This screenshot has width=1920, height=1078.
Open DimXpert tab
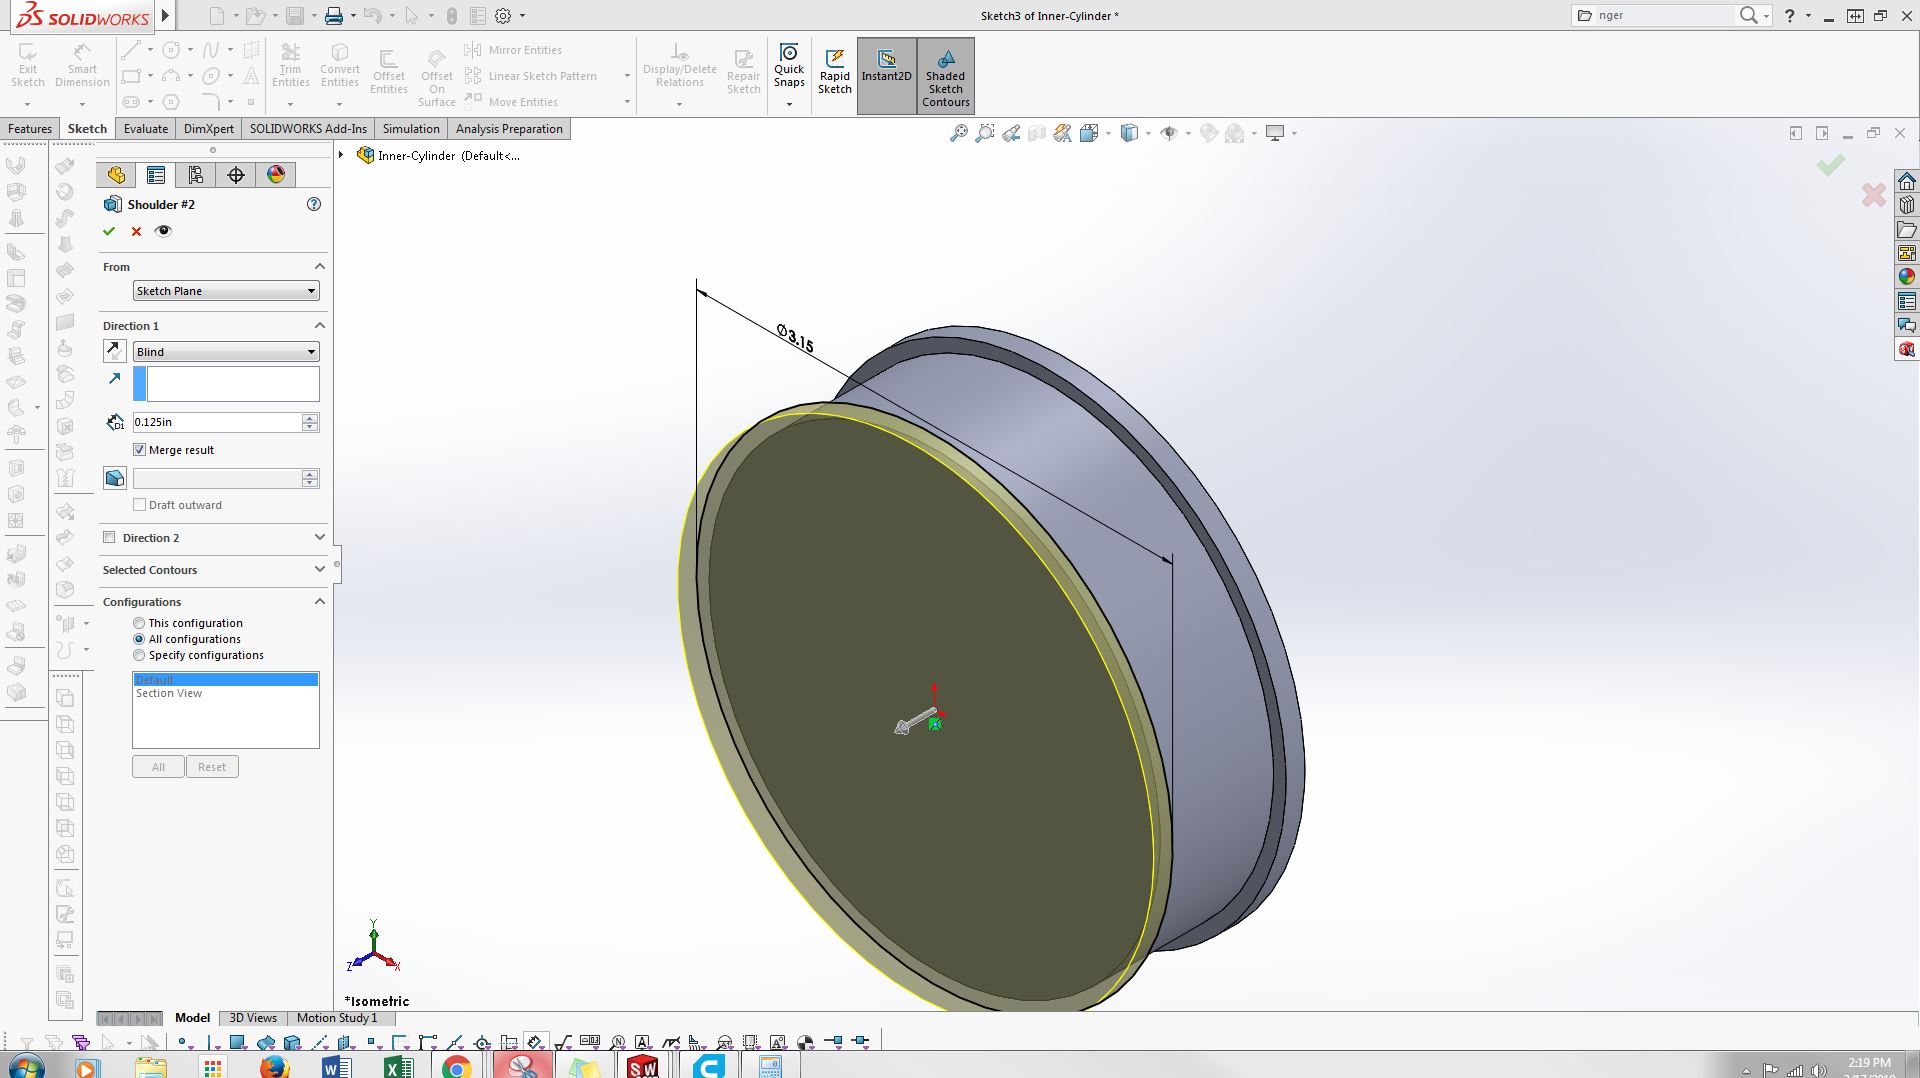209,129
